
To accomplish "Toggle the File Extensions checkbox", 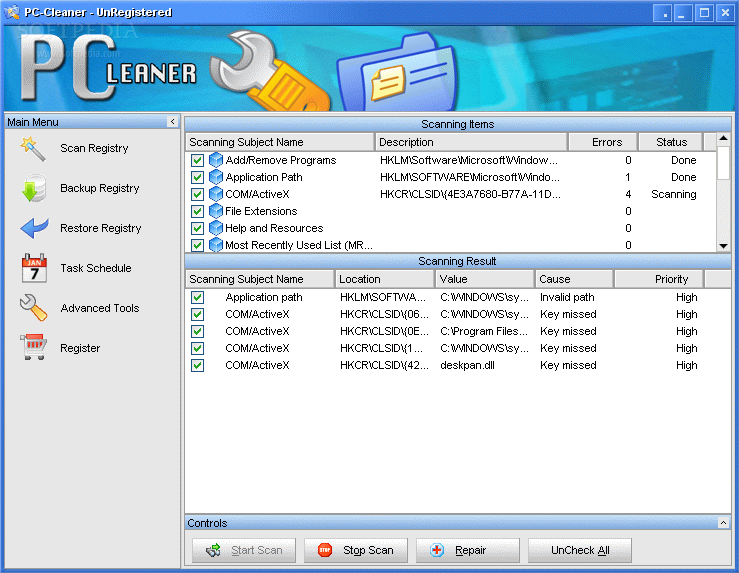I will pyautogui.click(x=197, y=211).
